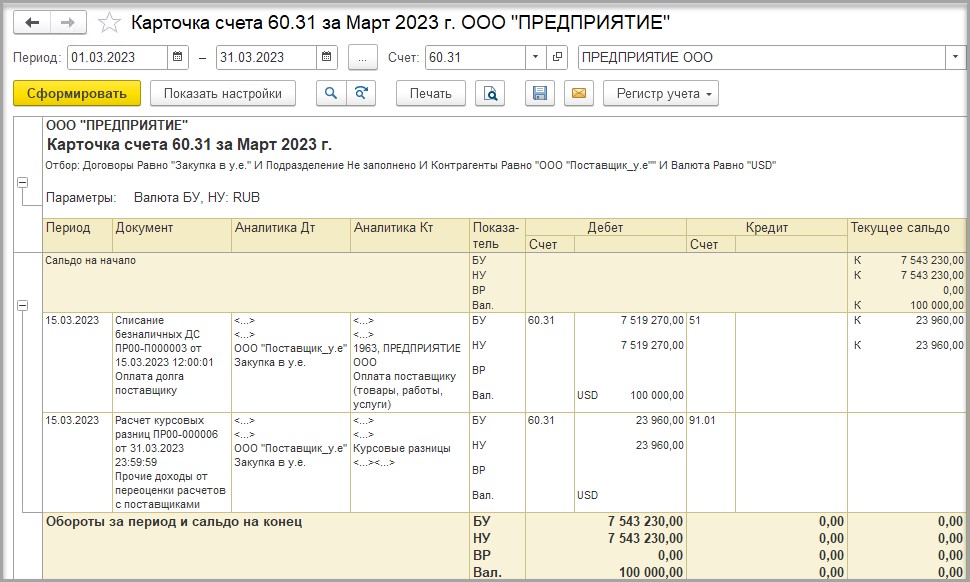Open calendar for end date 31.03.2023

coord(325,57)
